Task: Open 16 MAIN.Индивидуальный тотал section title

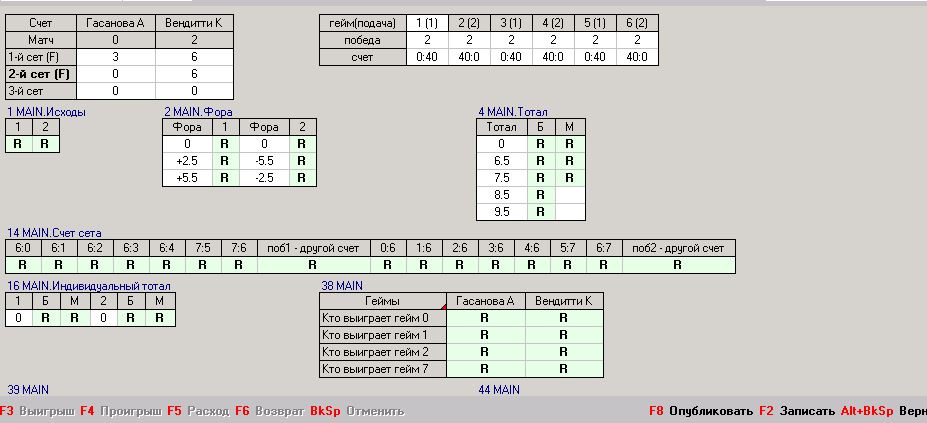Action: pyautogui.click(x=89, y=286)
